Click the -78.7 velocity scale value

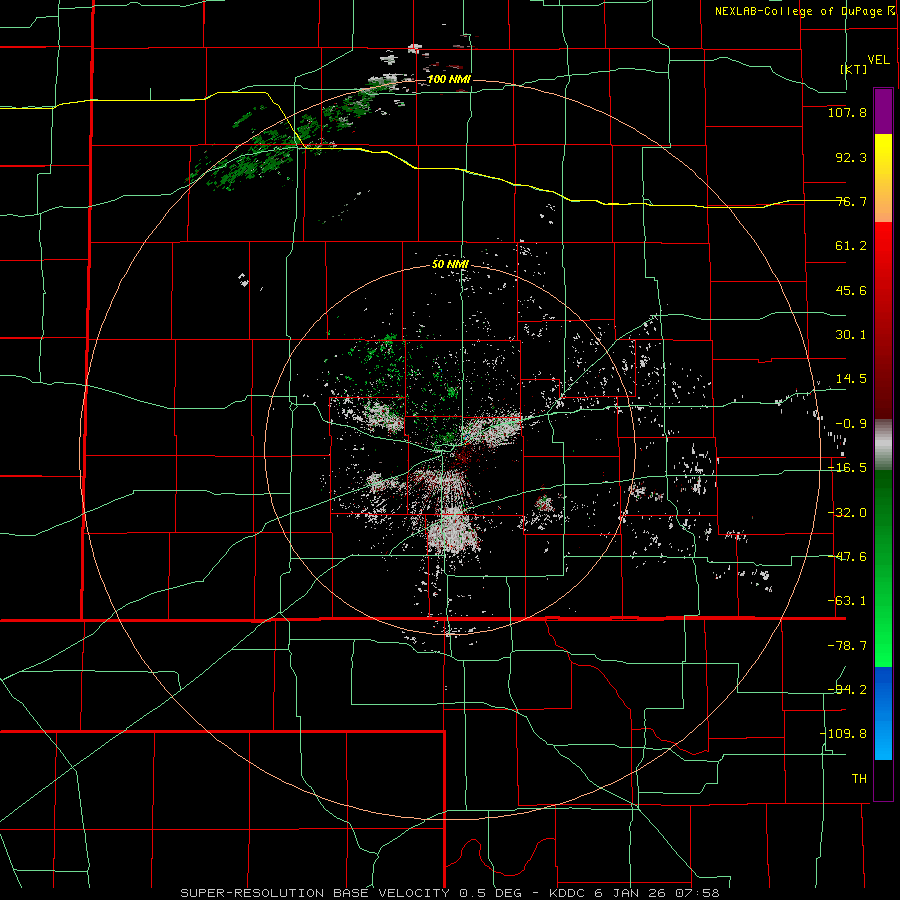tap(847, 646)
